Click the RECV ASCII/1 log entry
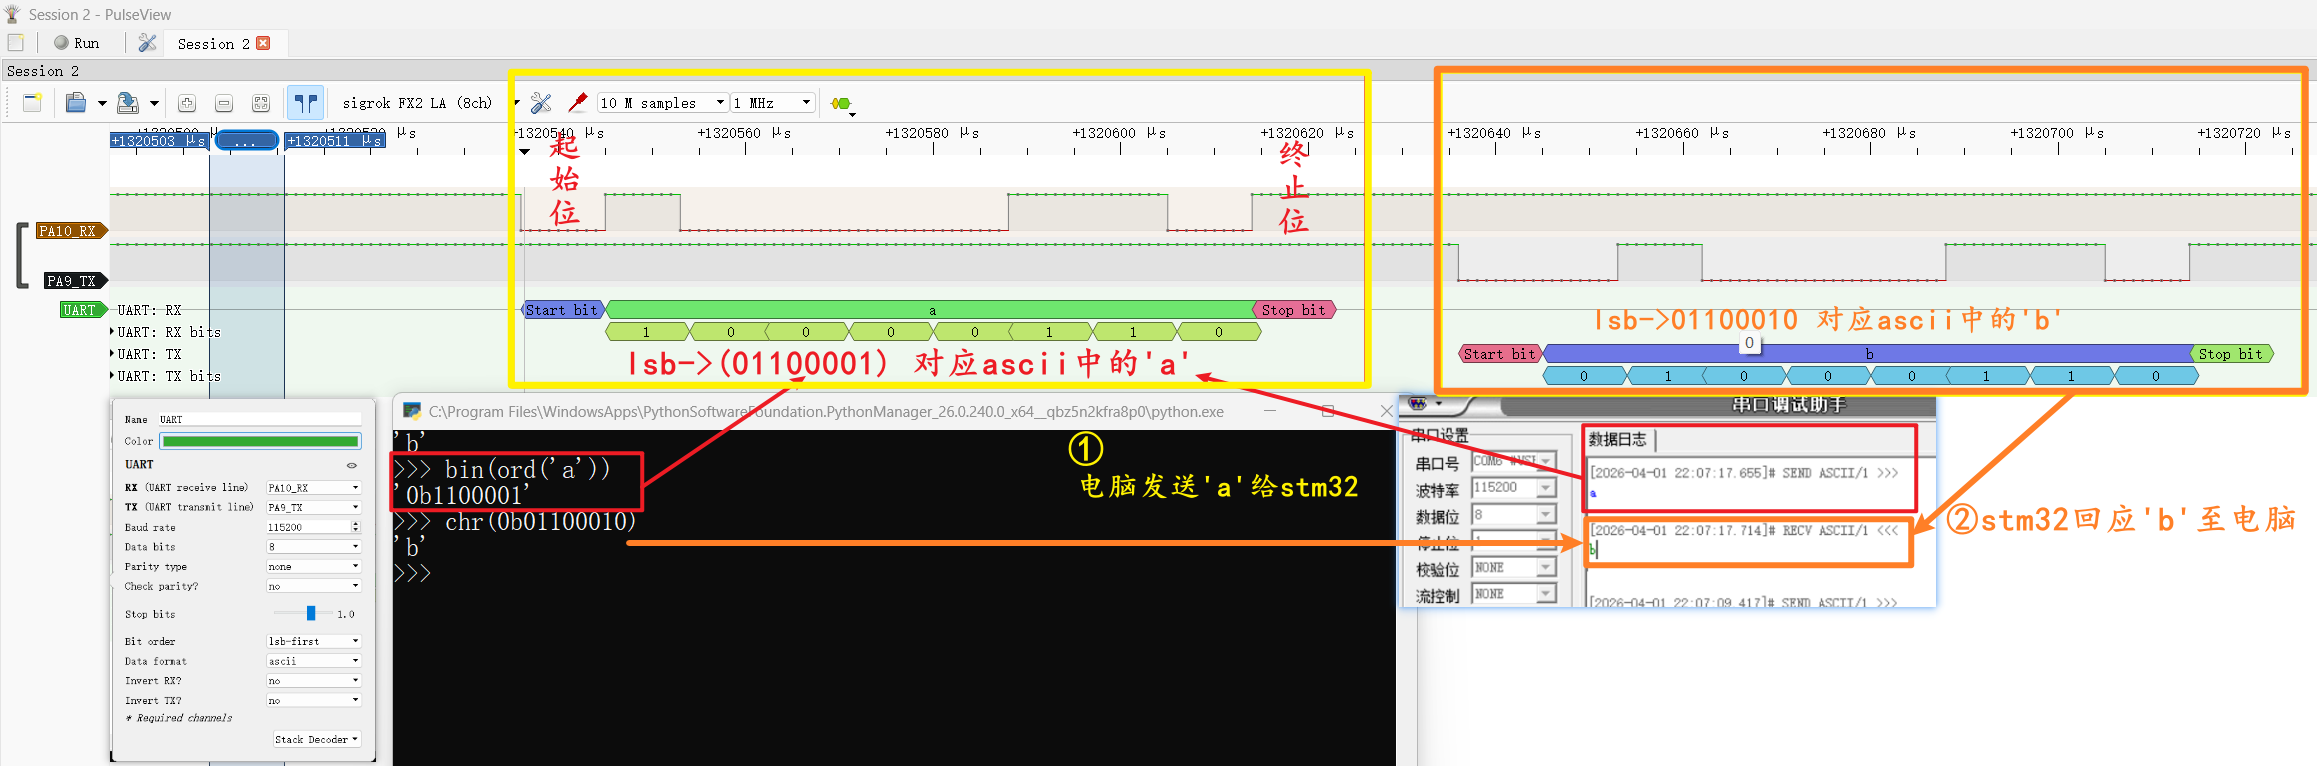The height and width of the screenshot is (766, 2317). pyautogui.click(x=1744, y=531)
